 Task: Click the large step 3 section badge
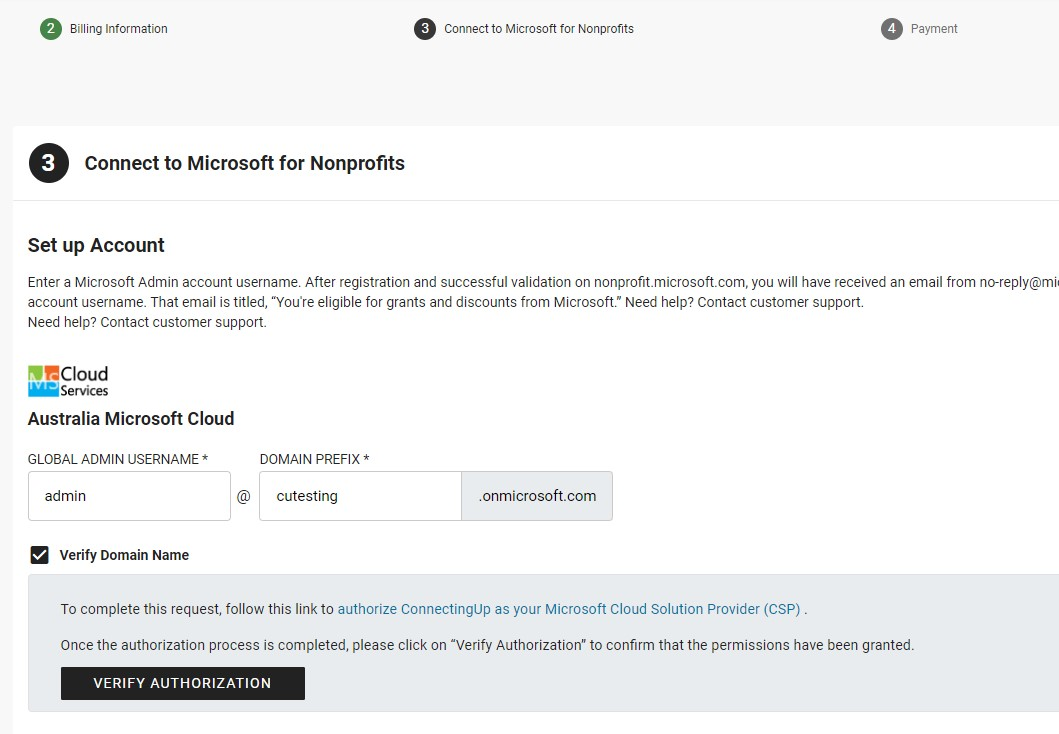click(49, 163)
